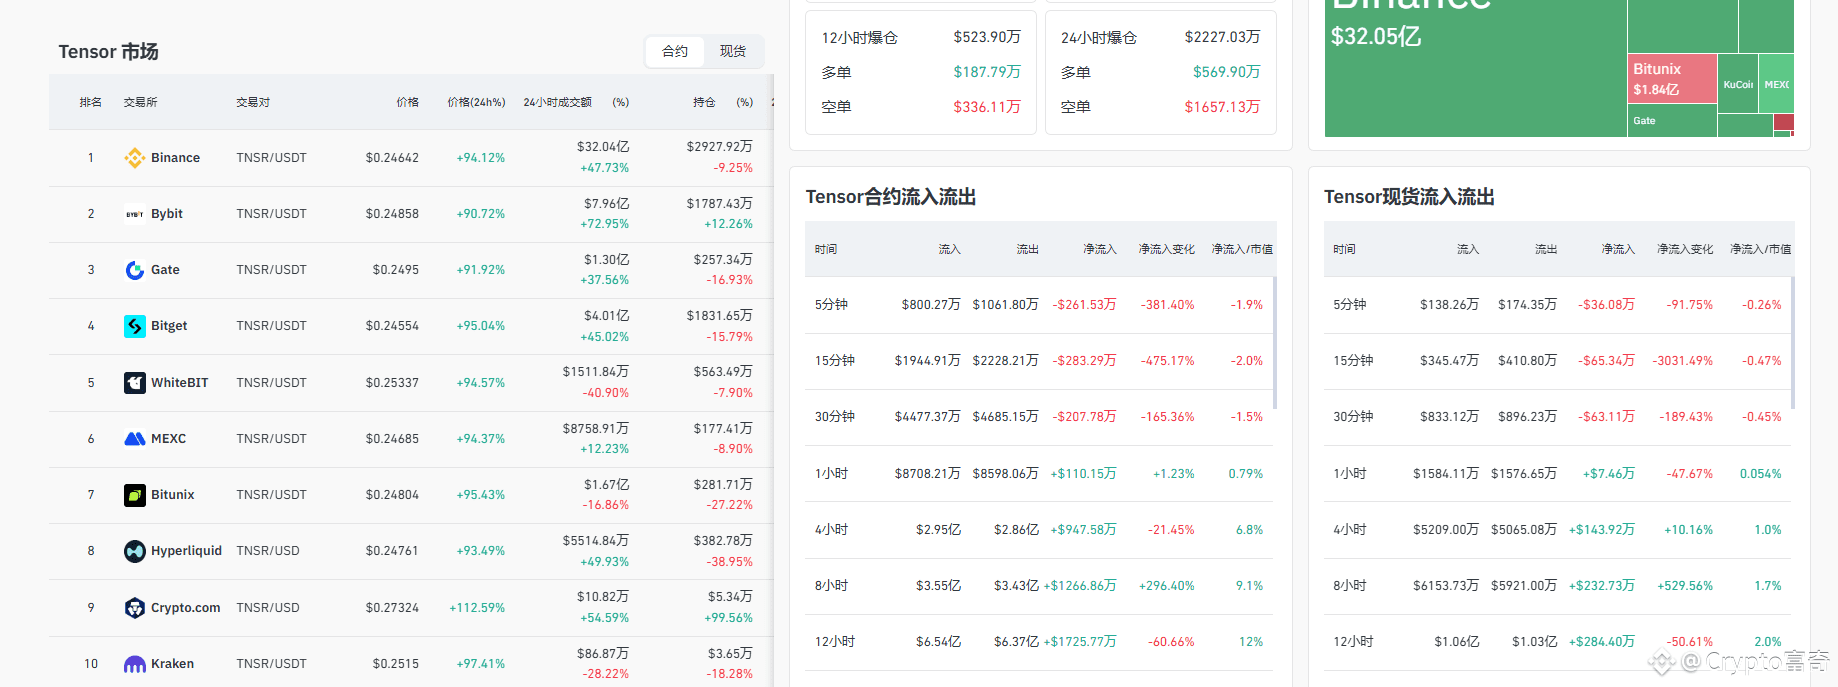Click the green Binance treemap block
The image size is (1838, 687).
[x=1475, y=68]
